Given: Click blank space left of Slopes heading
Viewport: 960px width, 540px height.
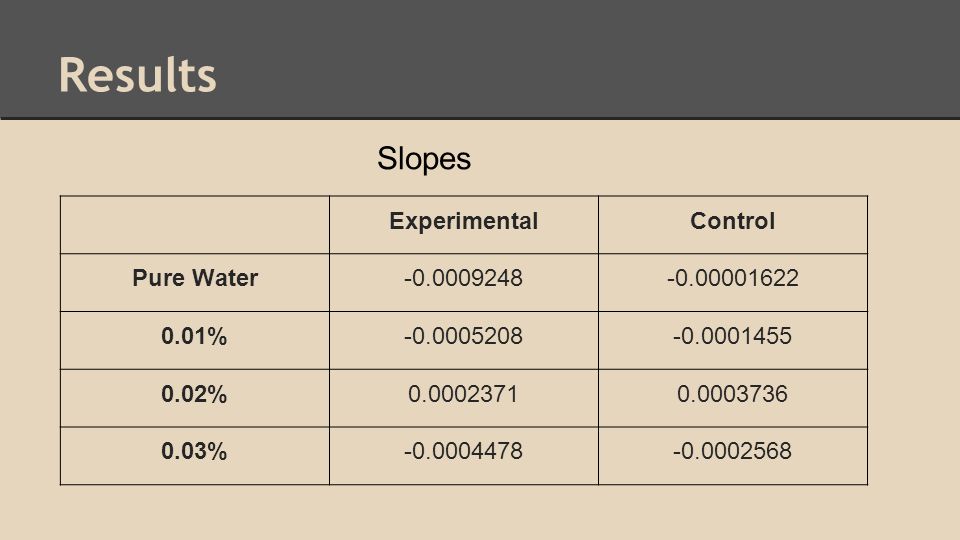Looking at the screenshot, I should point(214,159).
